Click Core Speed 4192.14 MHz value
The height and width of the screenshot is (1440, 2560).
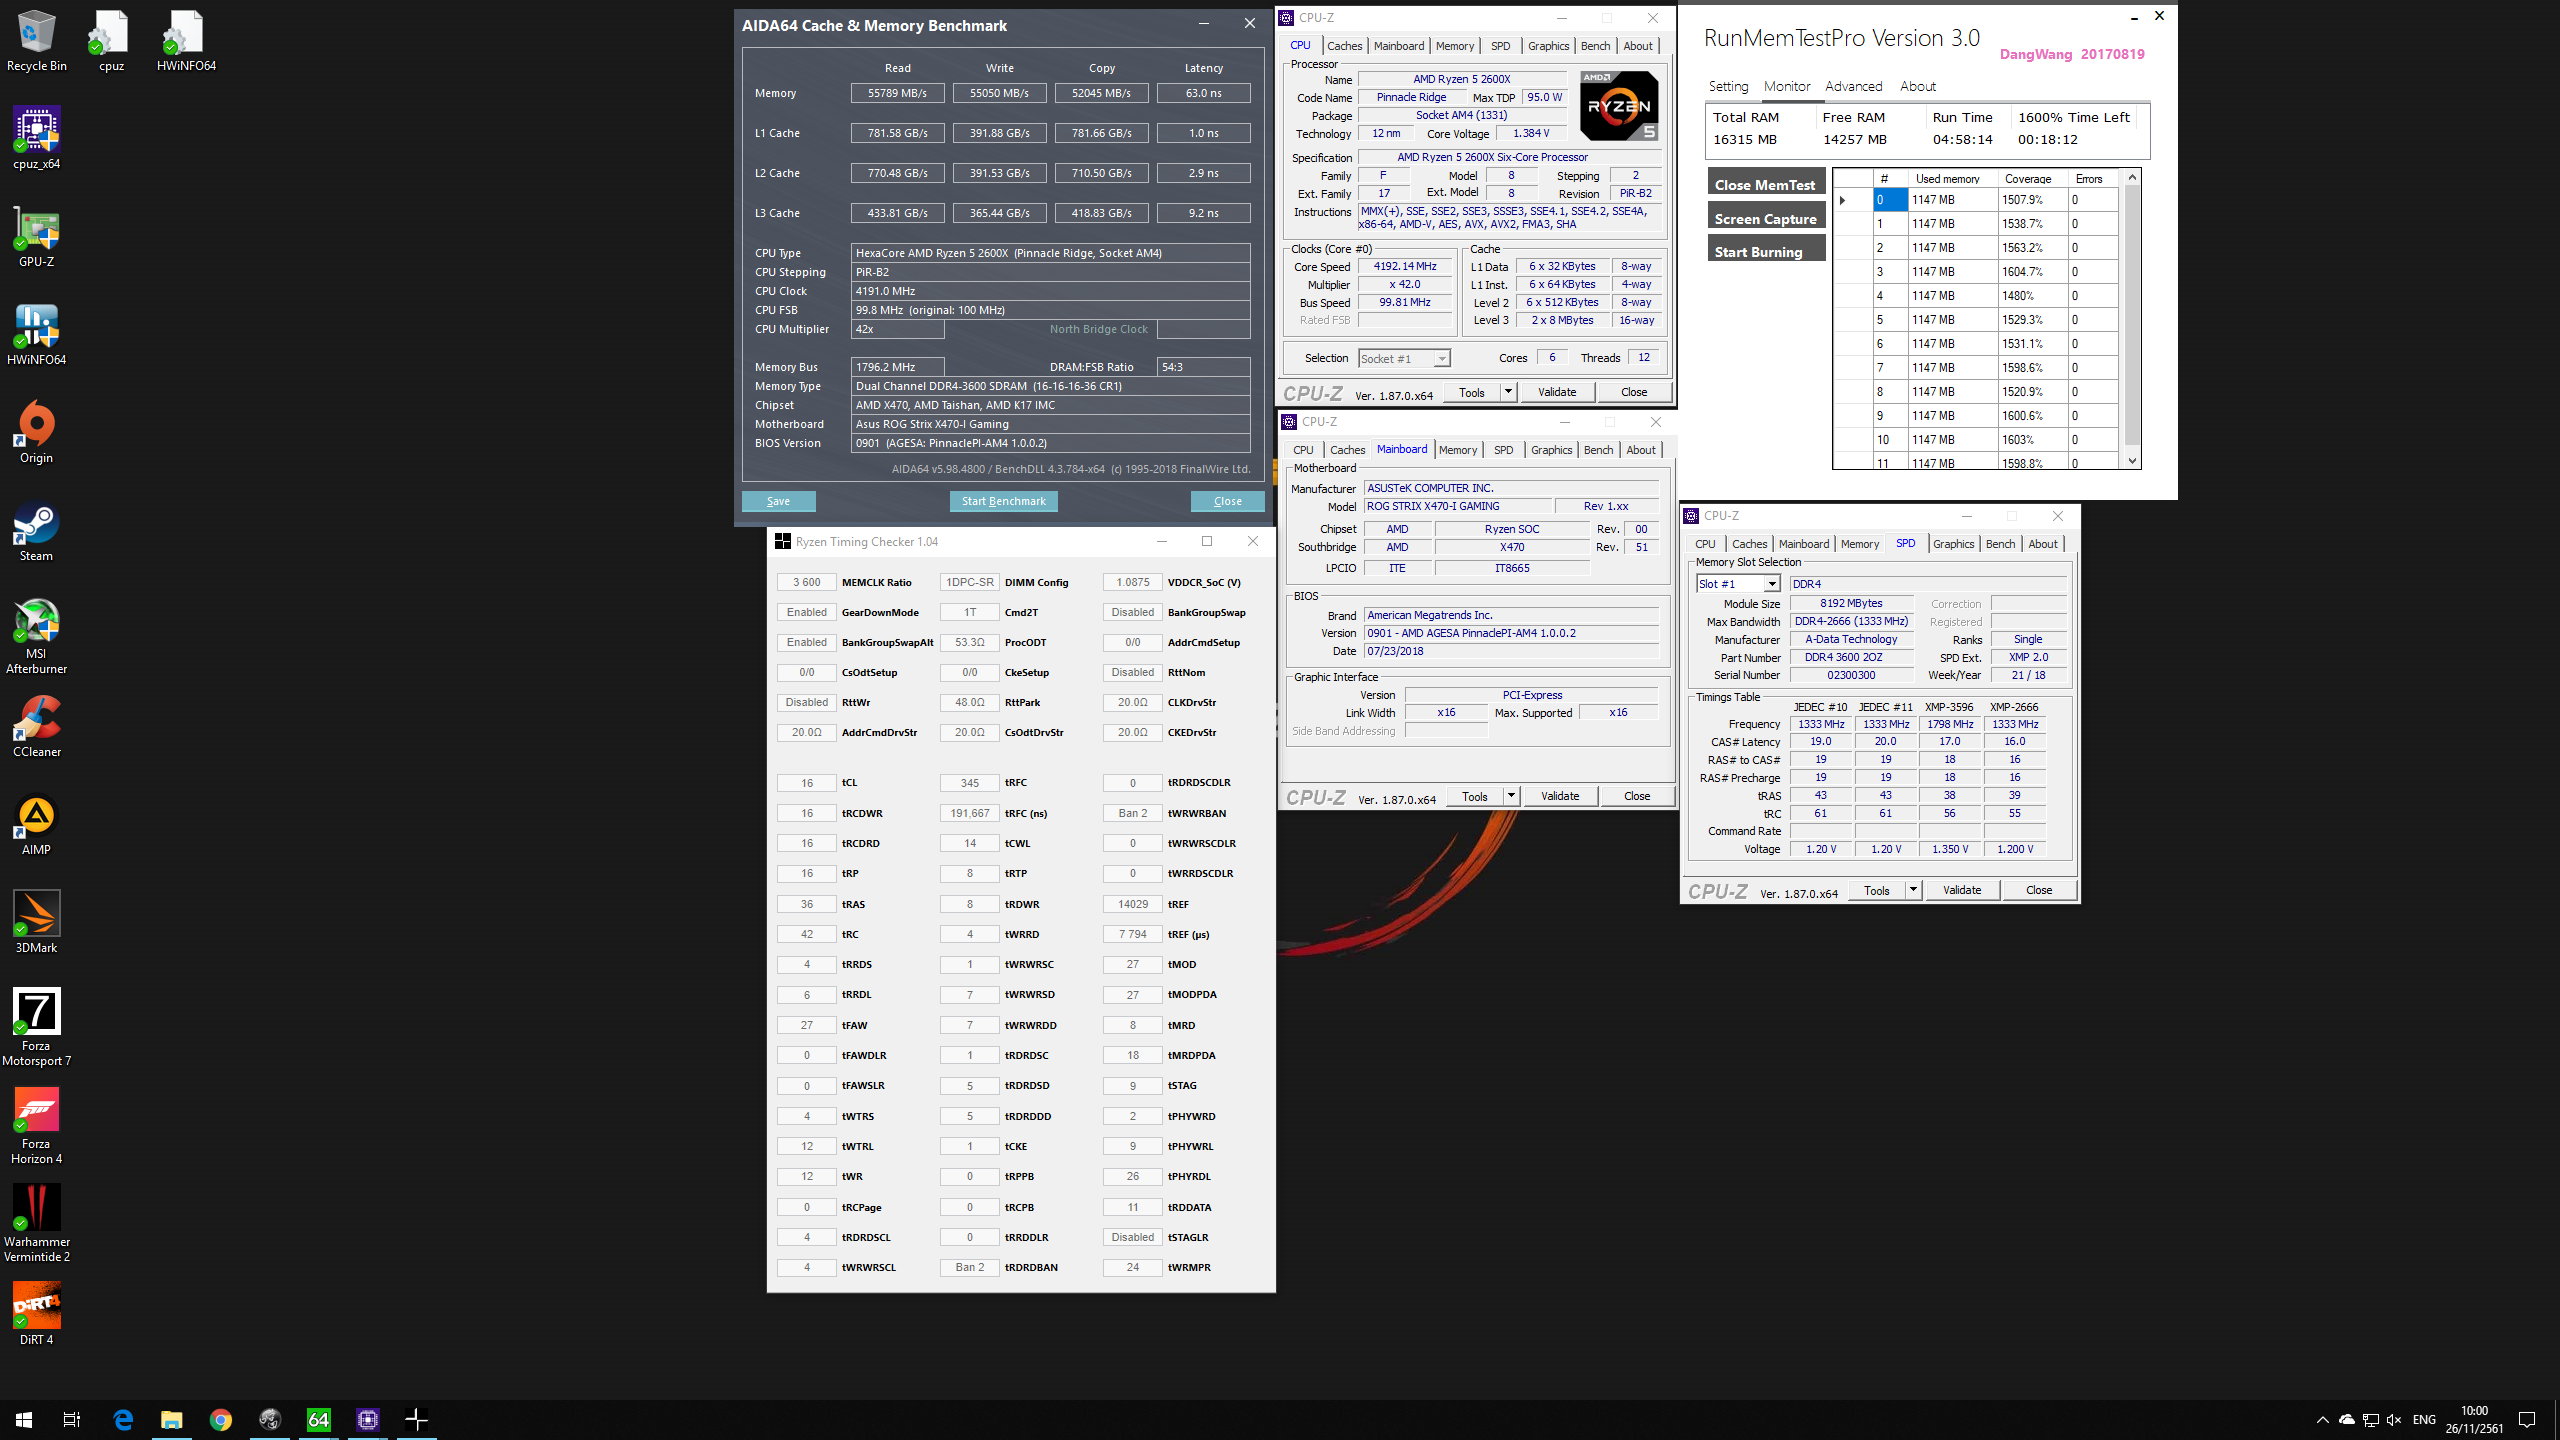[x=1404, y=266]
